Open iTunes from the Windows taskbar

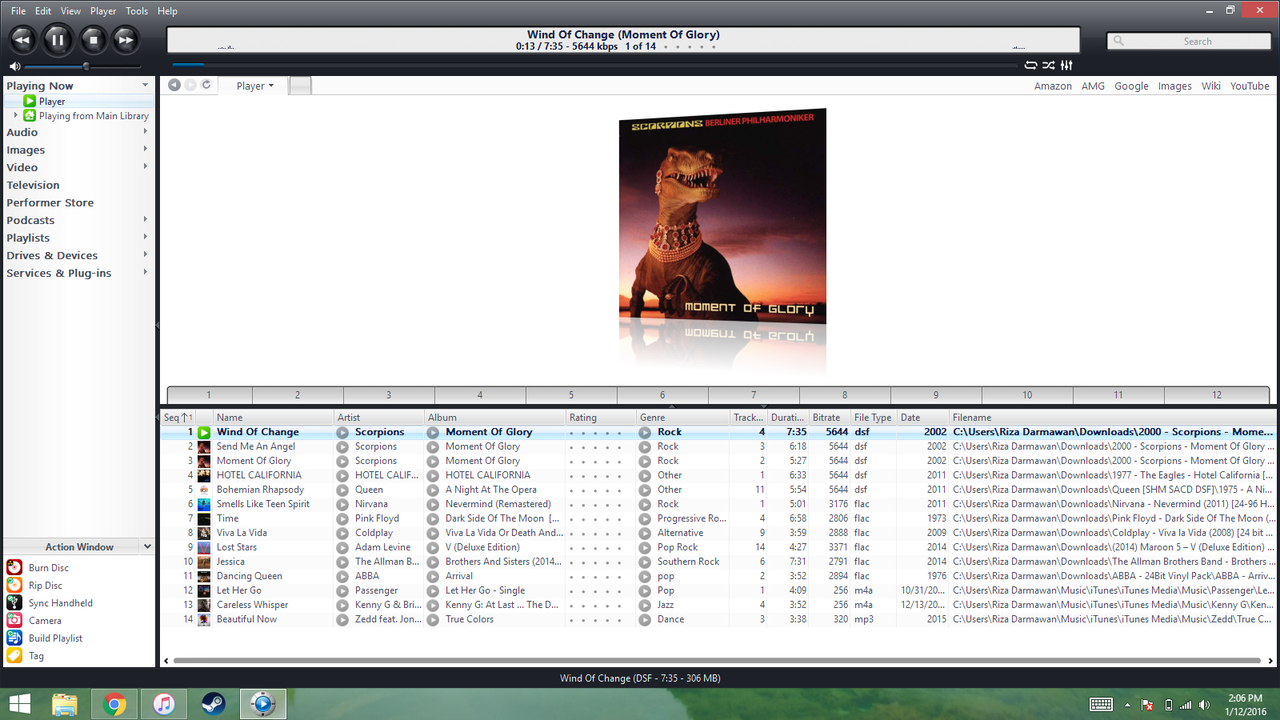[164, 704]
